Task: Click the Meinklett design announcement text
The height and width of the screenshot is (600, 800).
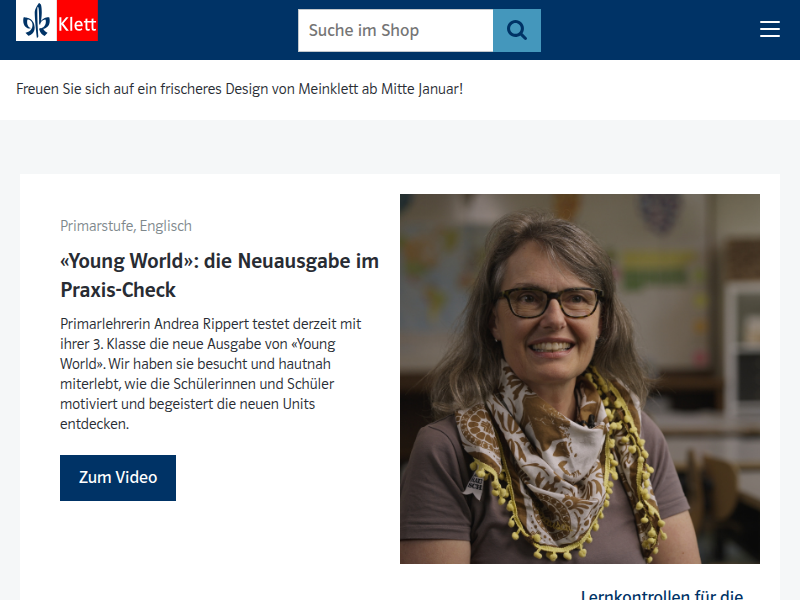Action: pos(240,89)
